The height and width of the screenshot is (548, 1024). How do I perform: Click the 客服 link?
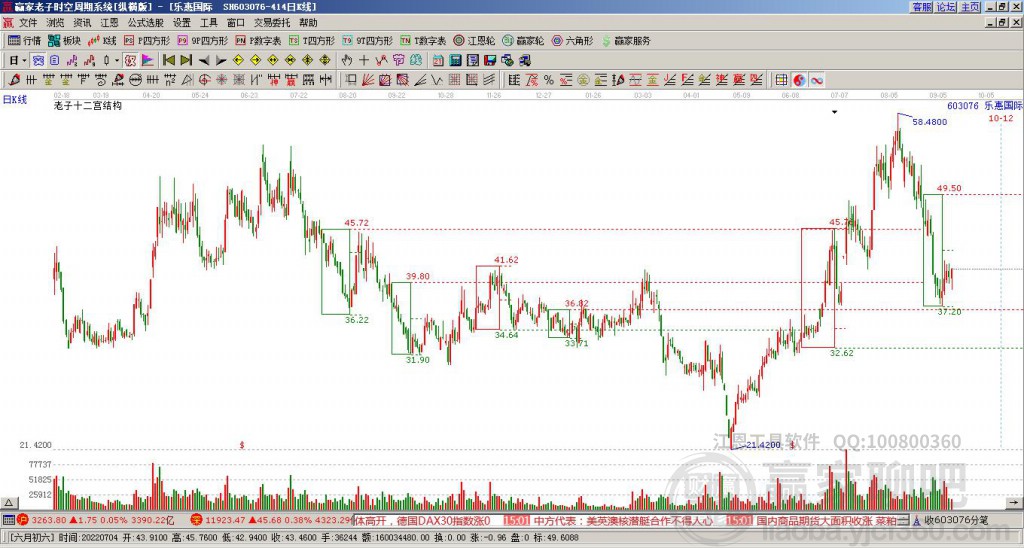click(x=922, y=7)
